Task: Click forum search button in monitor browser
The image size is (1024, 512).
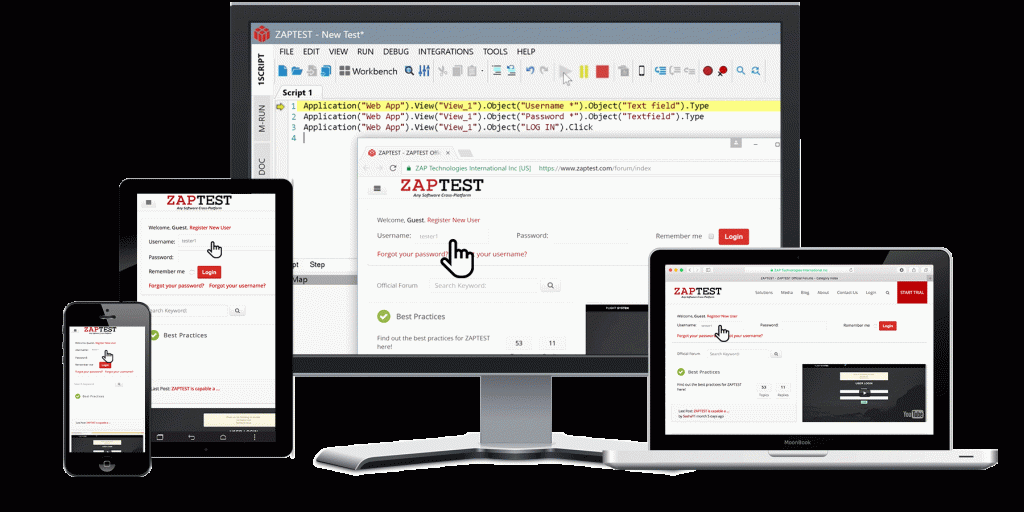Action: tap(551, 285)
